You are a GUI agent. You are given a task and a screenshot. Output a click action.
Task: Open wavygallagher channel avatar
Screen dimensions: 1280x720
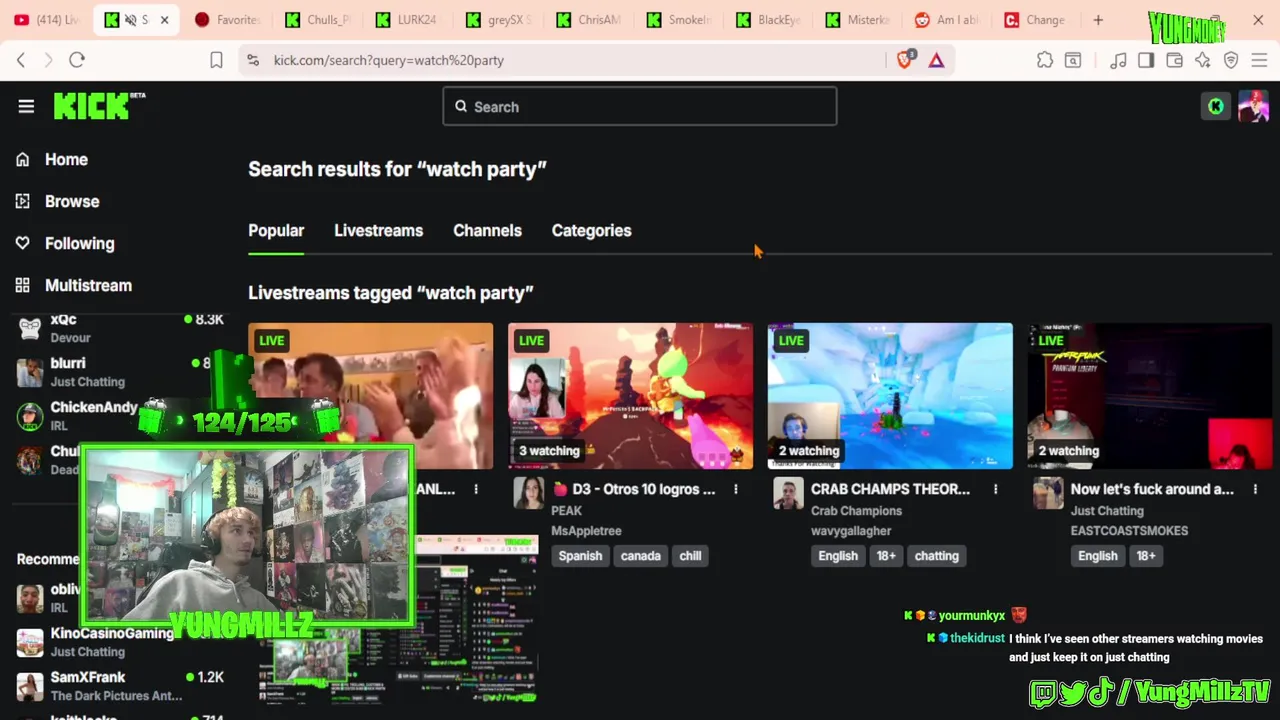(x=788, y=493)
